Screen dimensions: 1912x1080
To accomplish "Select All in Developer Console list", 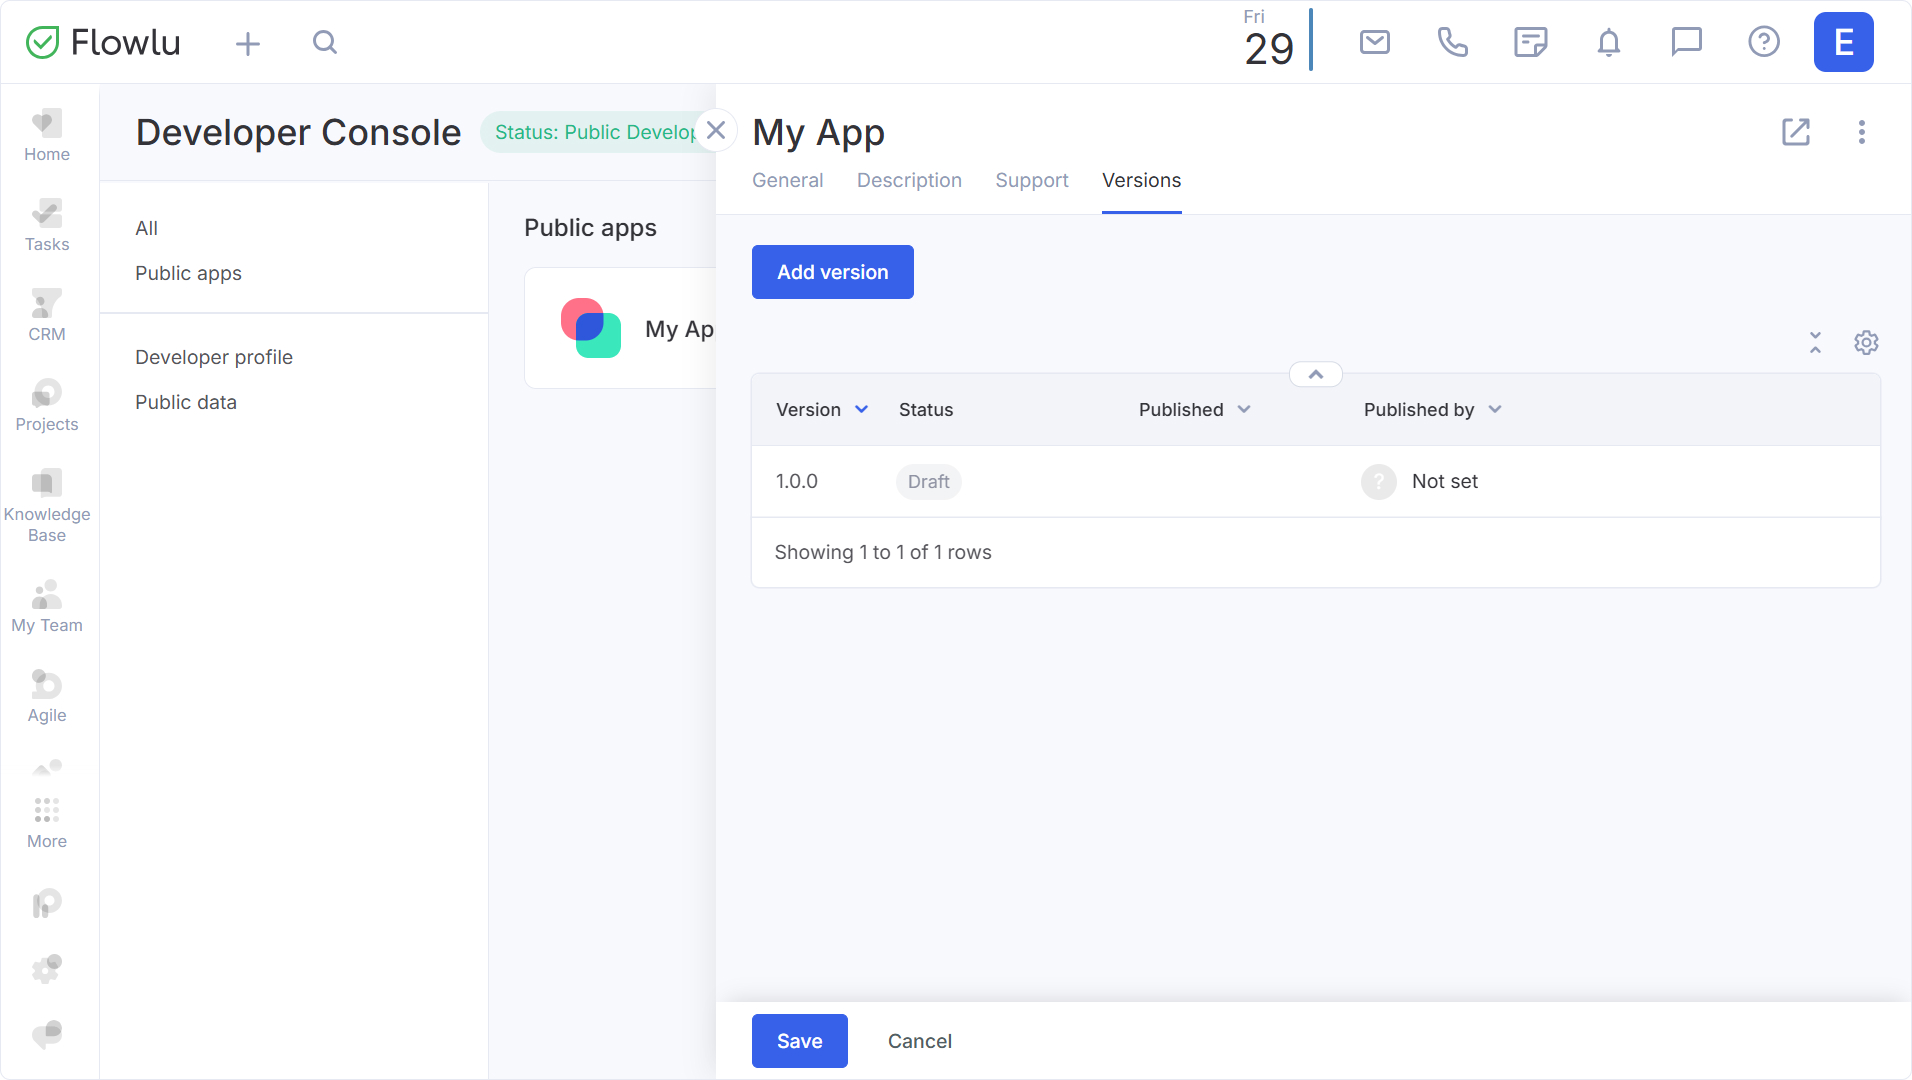I will click(147, 228).
